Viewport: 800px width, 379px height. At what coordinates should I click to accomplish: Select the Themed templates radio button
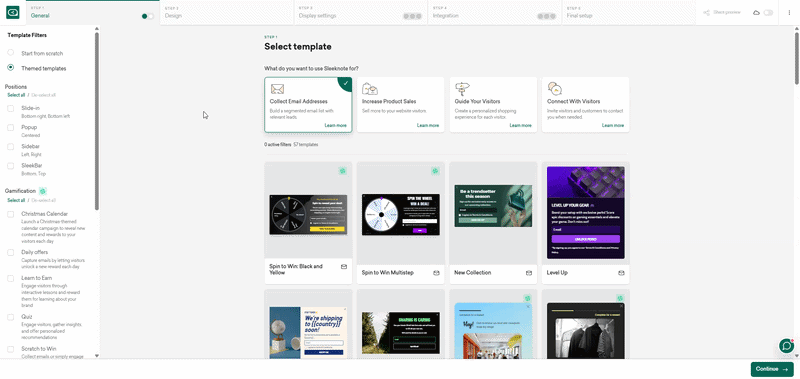click(11, 67)
